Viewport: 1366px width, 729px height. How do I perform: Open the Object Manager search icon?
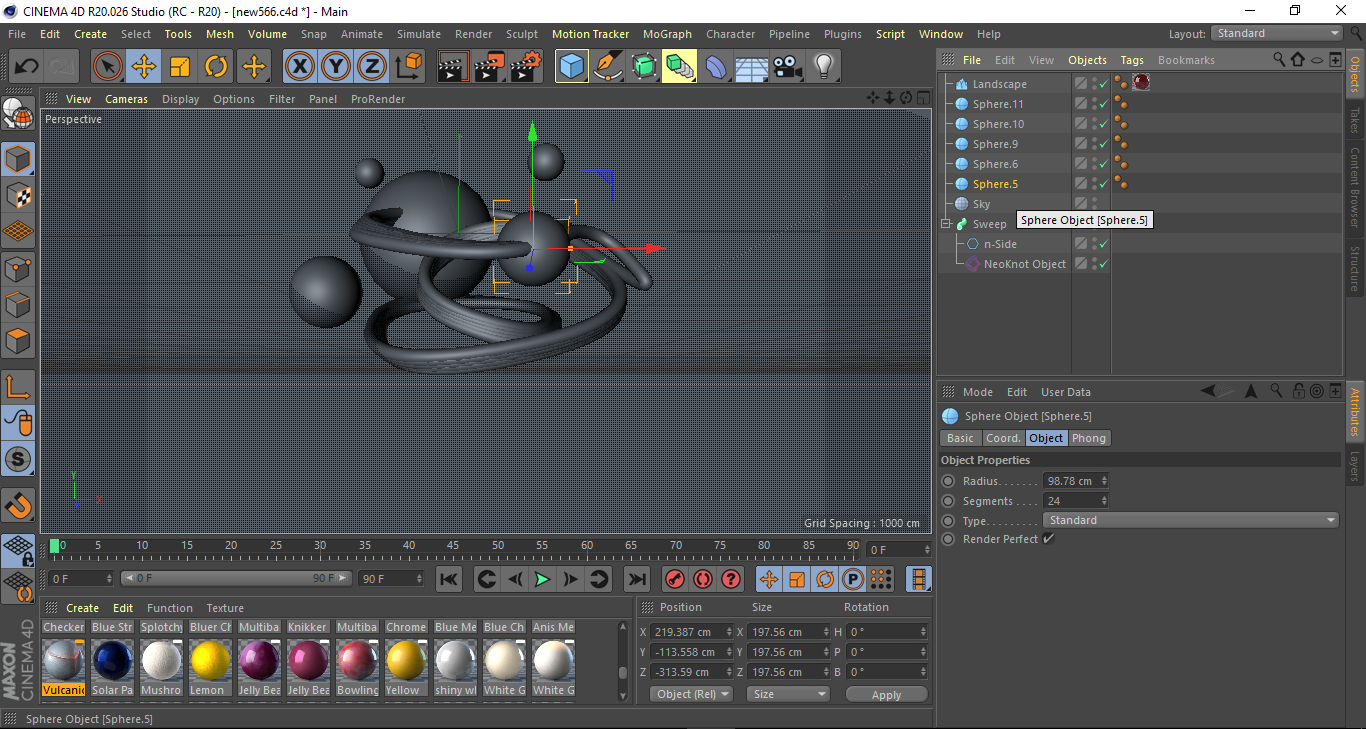(x=1279, y=60)
